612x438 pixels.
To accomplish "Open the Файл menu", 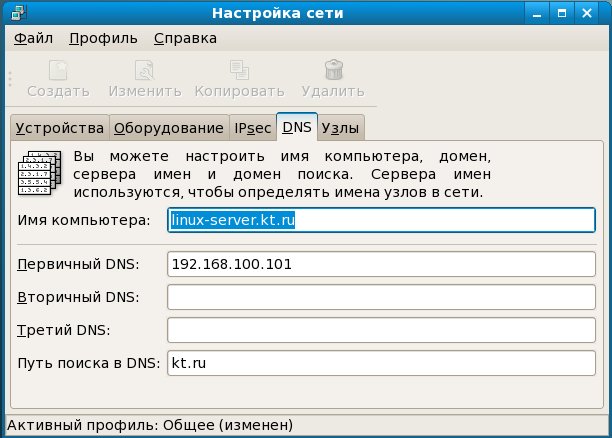I will point(33,38).
